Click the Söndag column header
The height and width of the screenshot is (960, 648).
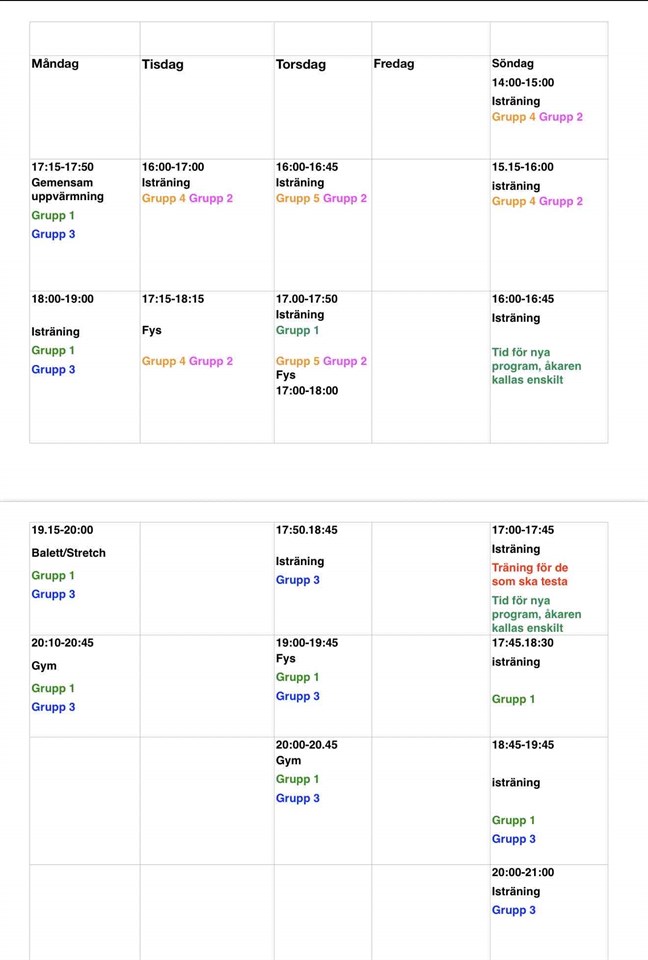pyautogui.click(x=515, y=64)
